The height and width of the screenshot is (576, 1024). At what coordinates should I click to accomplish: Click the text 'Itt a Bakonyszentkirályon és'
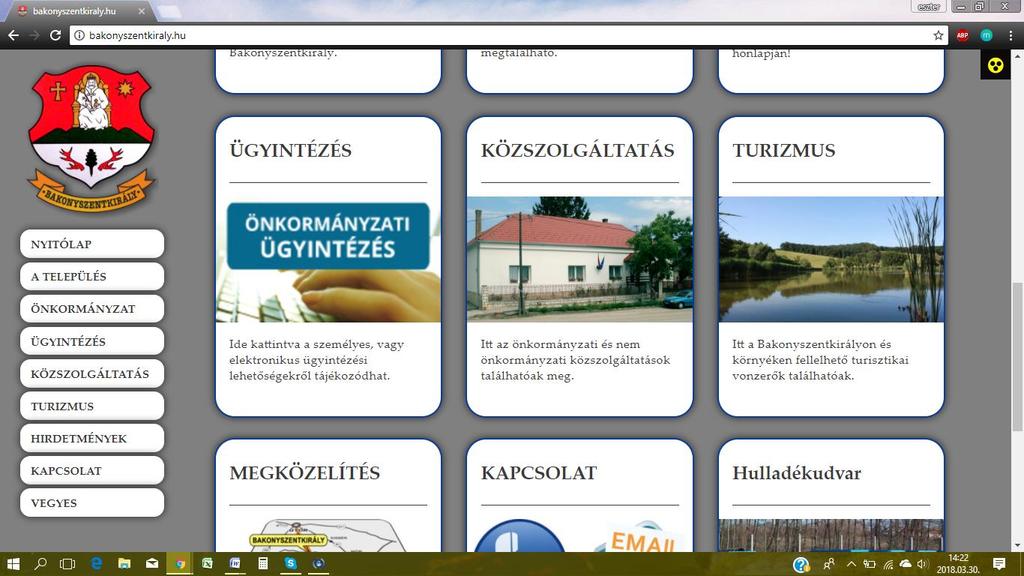[812, 344]
